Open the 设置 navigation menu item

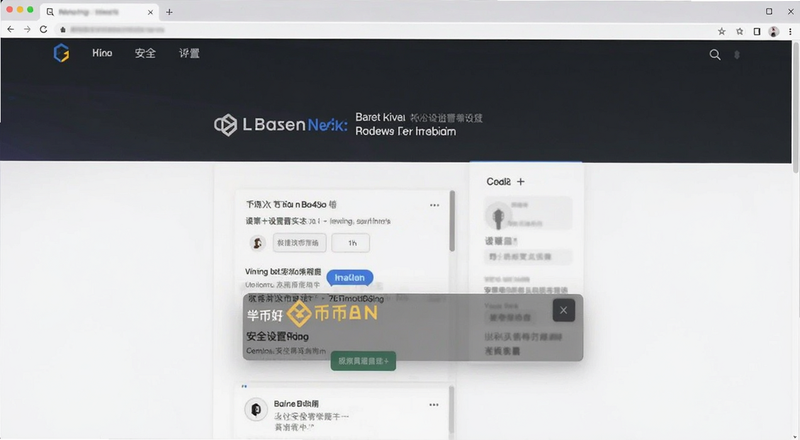(x=189, y=53)
